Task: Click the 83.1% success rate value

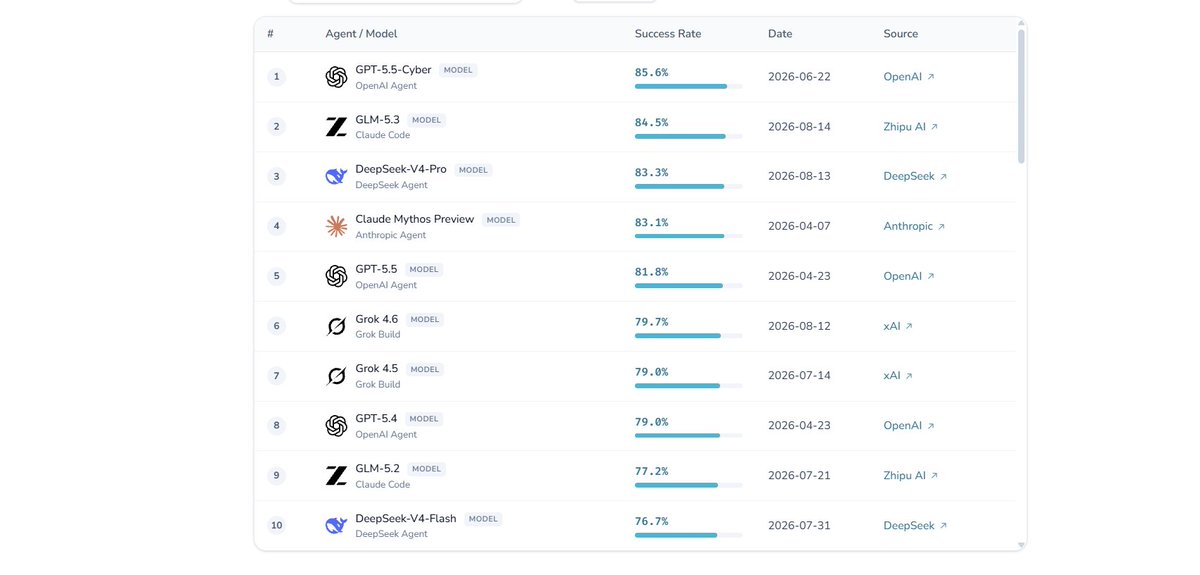Action: tap(651, 222)
